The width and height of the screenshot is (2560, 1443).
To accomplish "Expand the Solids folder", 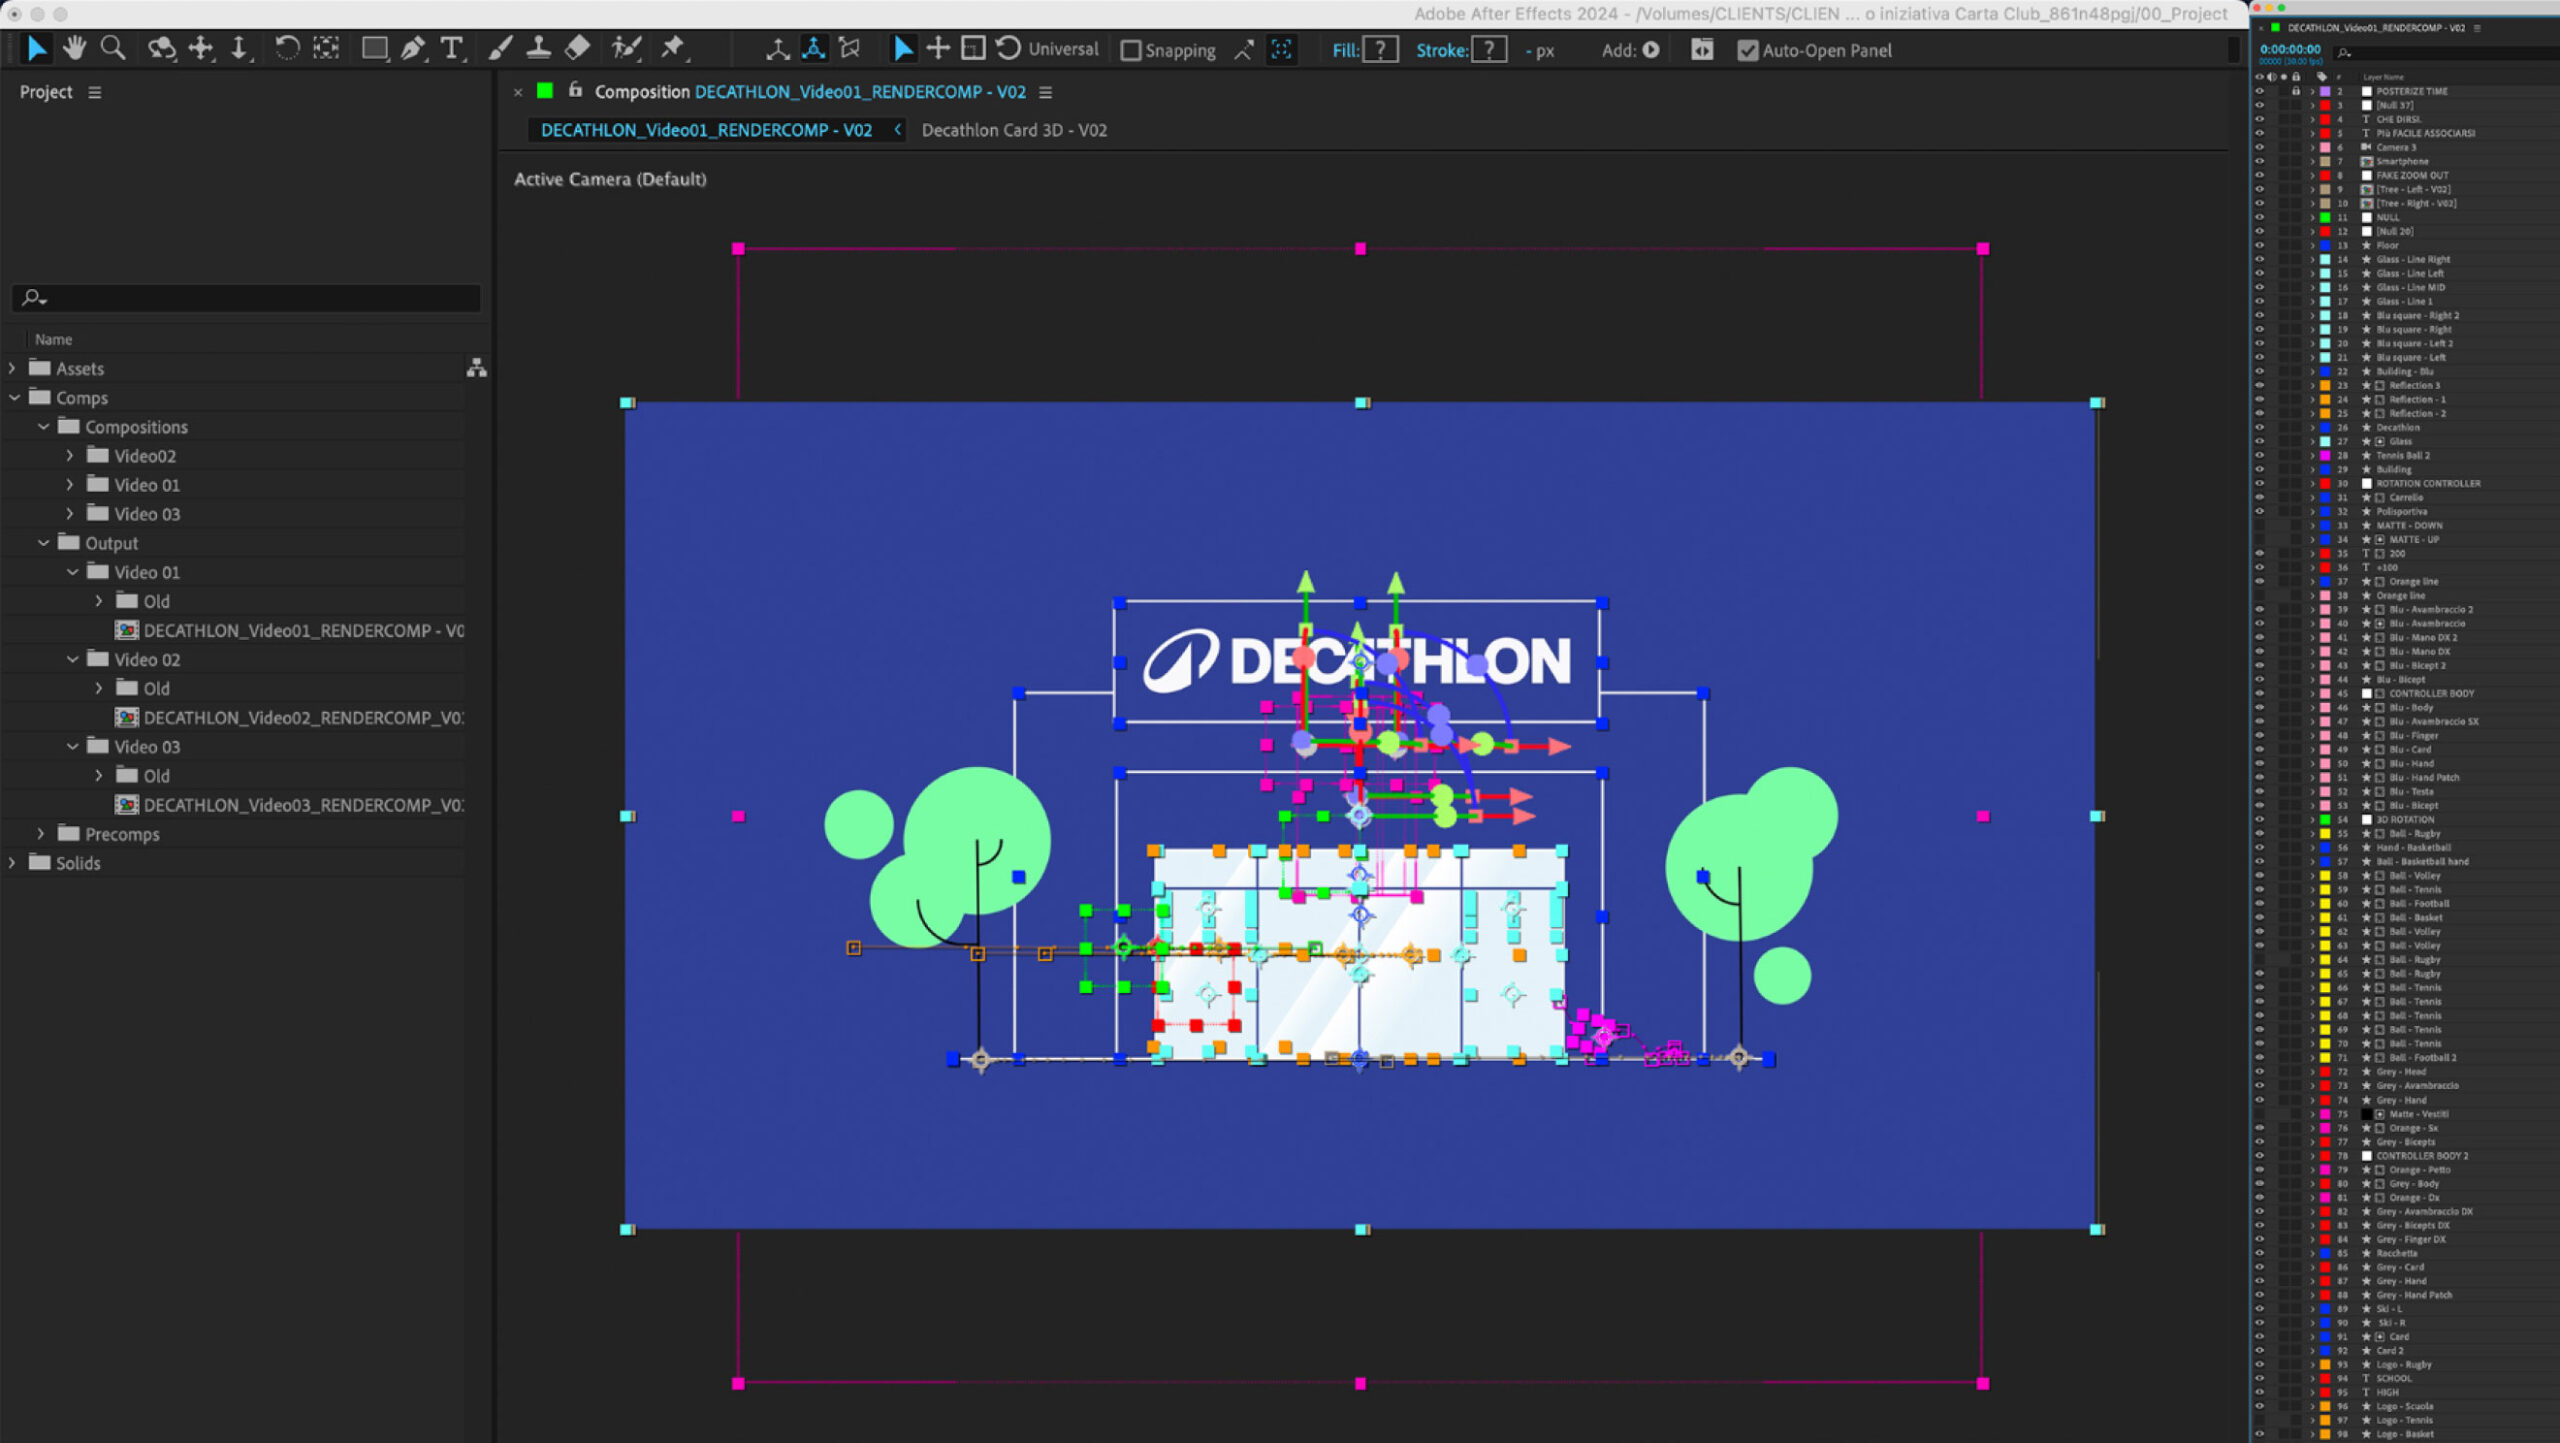I will click(x=12, y=862).
